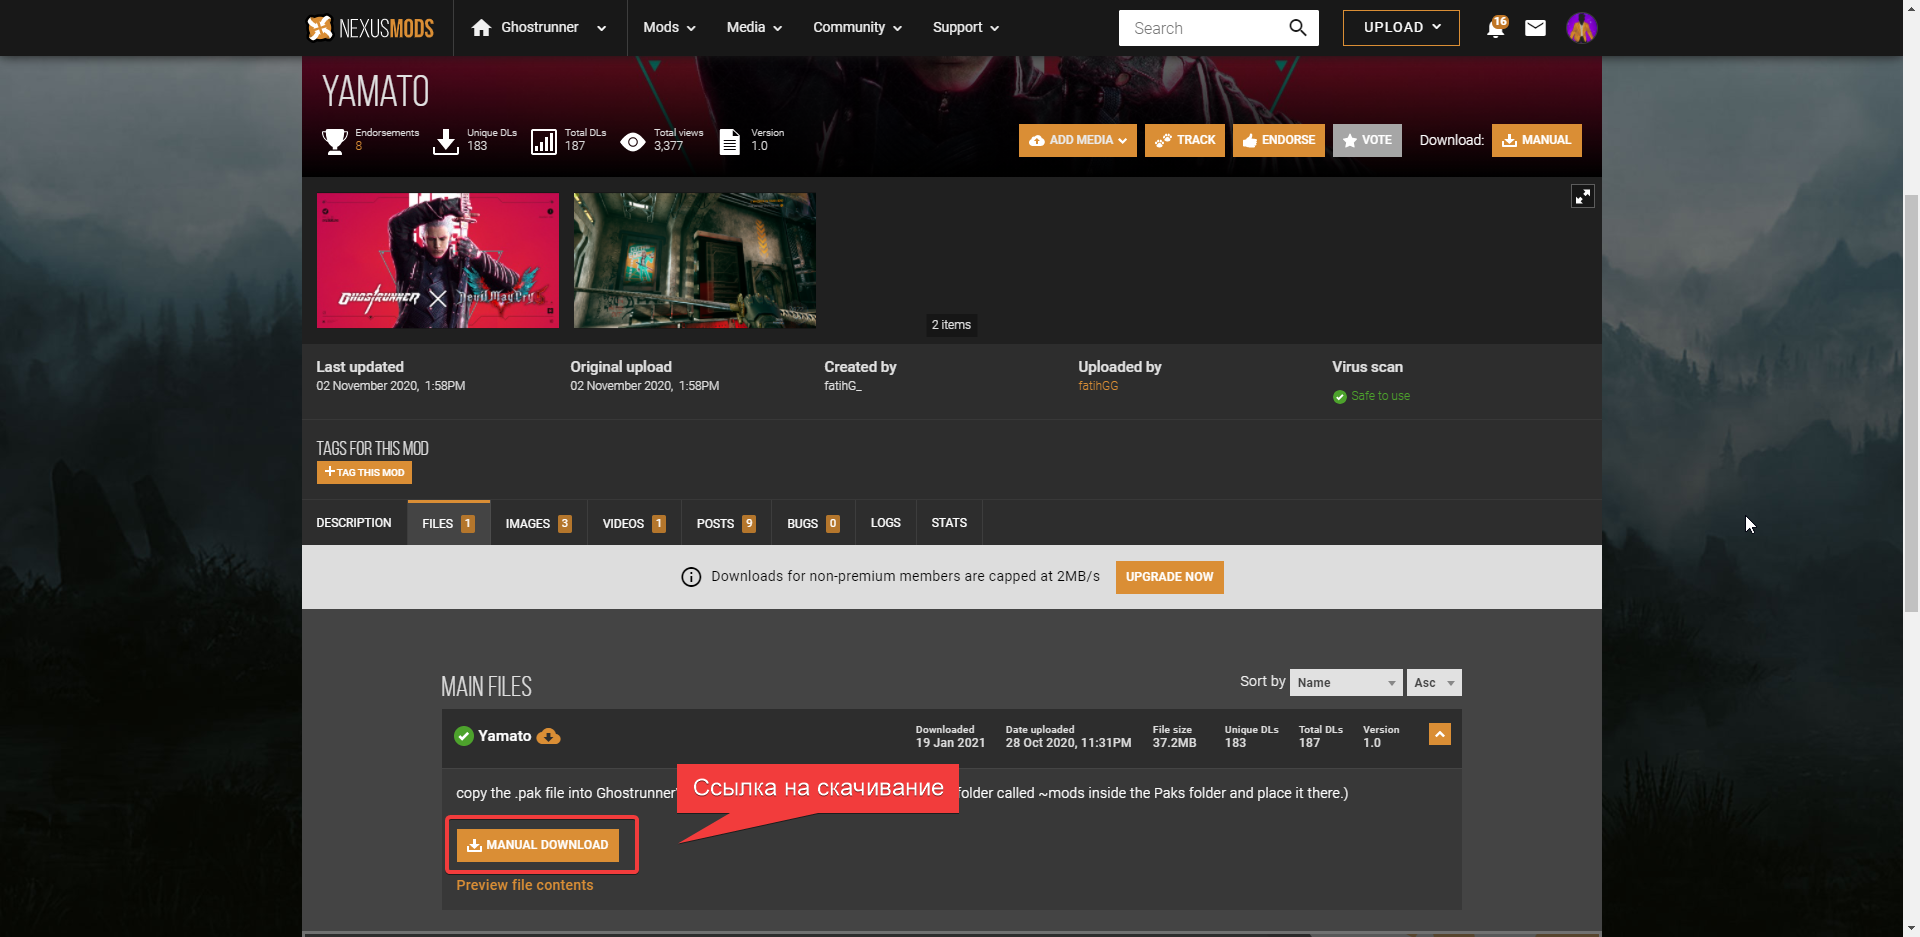
Task: Click the Total DLs bar chart icon
Action: [x=544, y=141]
